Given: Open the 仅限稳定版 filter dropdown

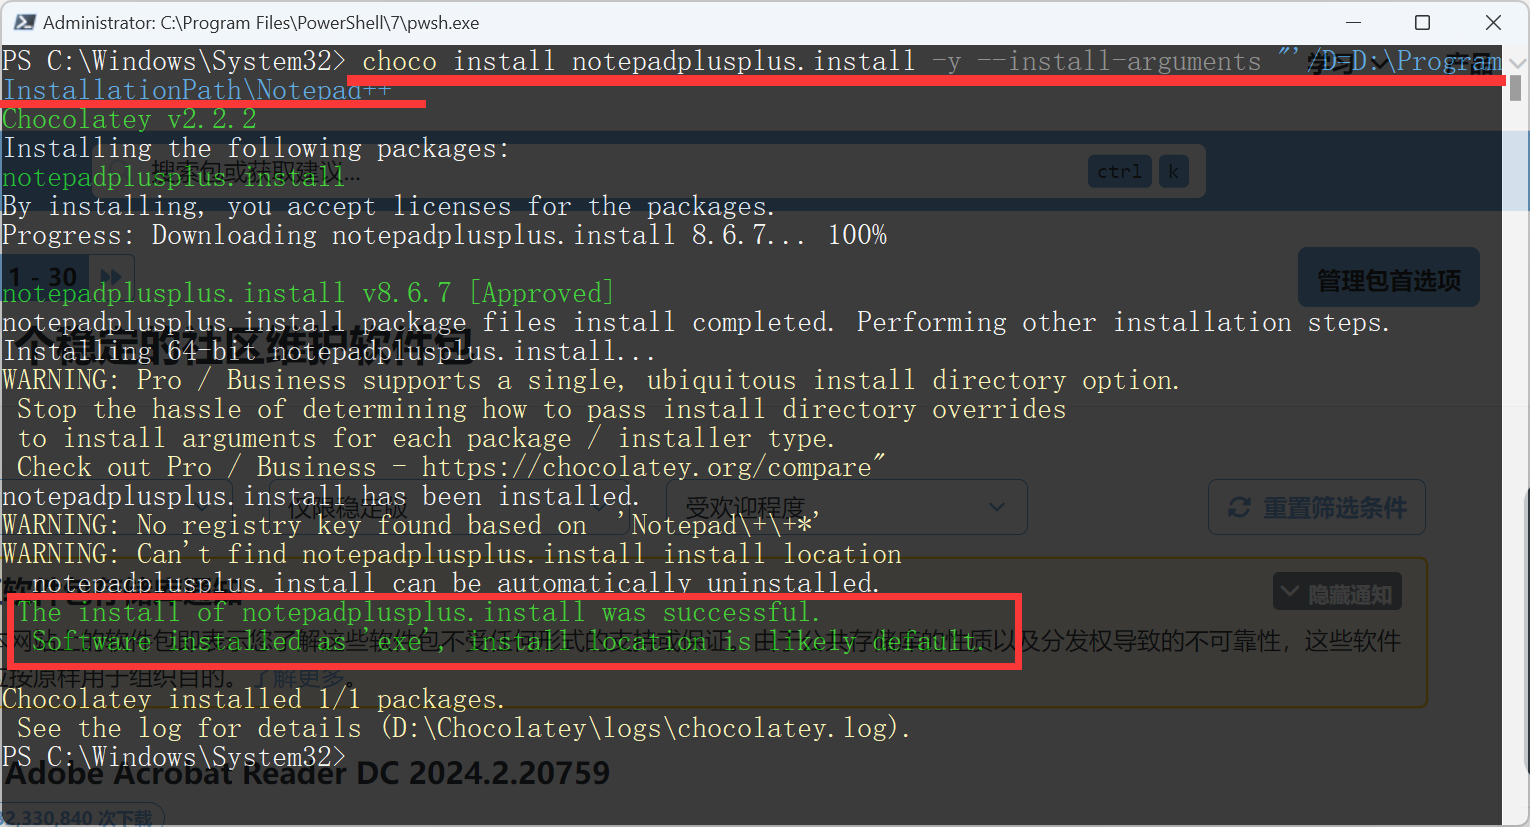Looking at the screenshot, I should [450, 508].
